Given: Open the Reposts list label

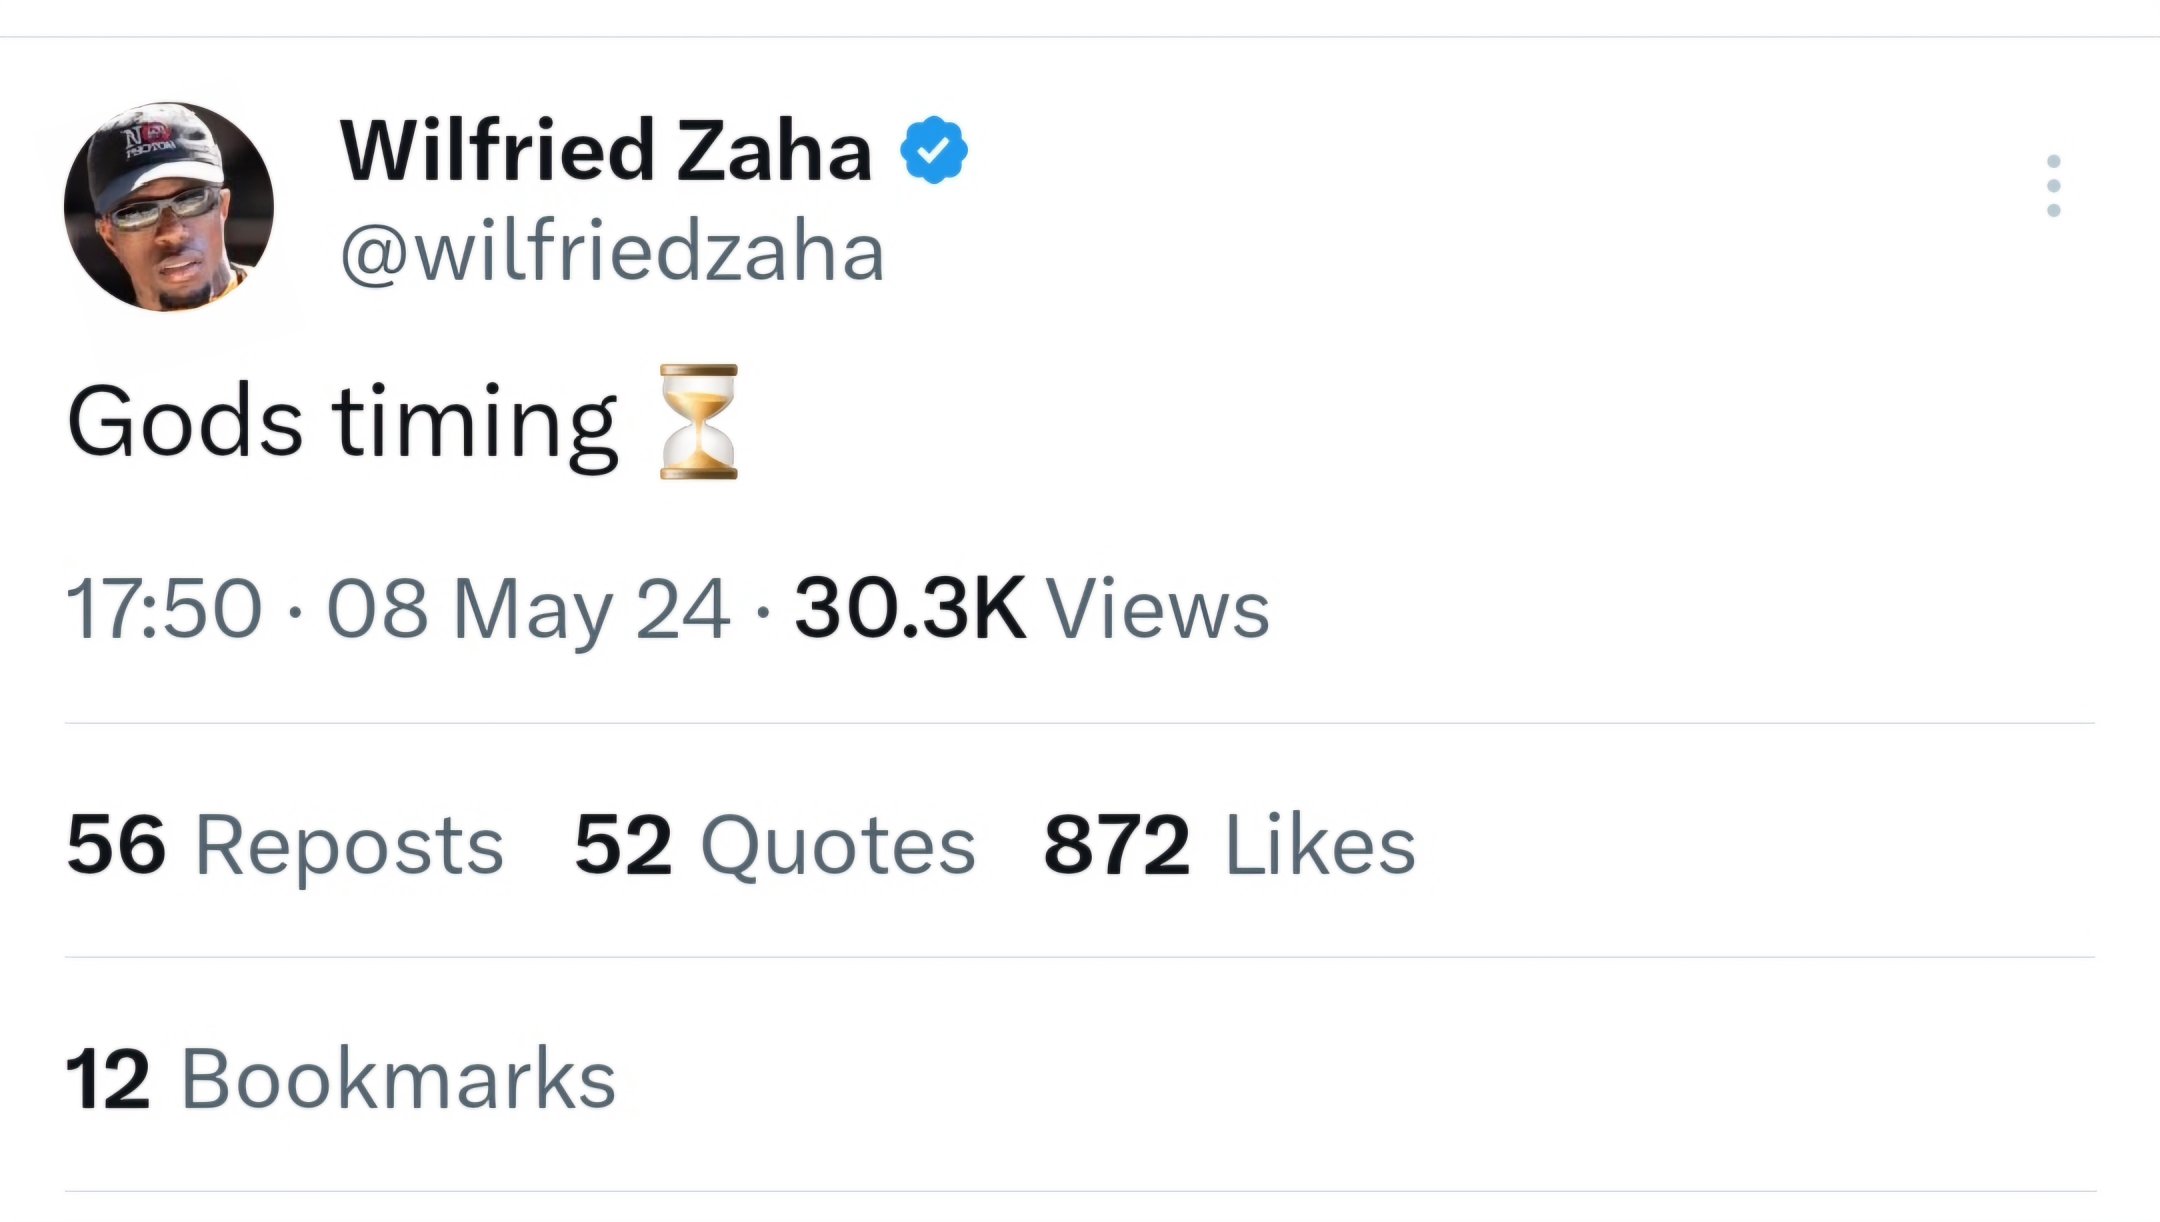Looking at the screenshot, I should point(349,845).
